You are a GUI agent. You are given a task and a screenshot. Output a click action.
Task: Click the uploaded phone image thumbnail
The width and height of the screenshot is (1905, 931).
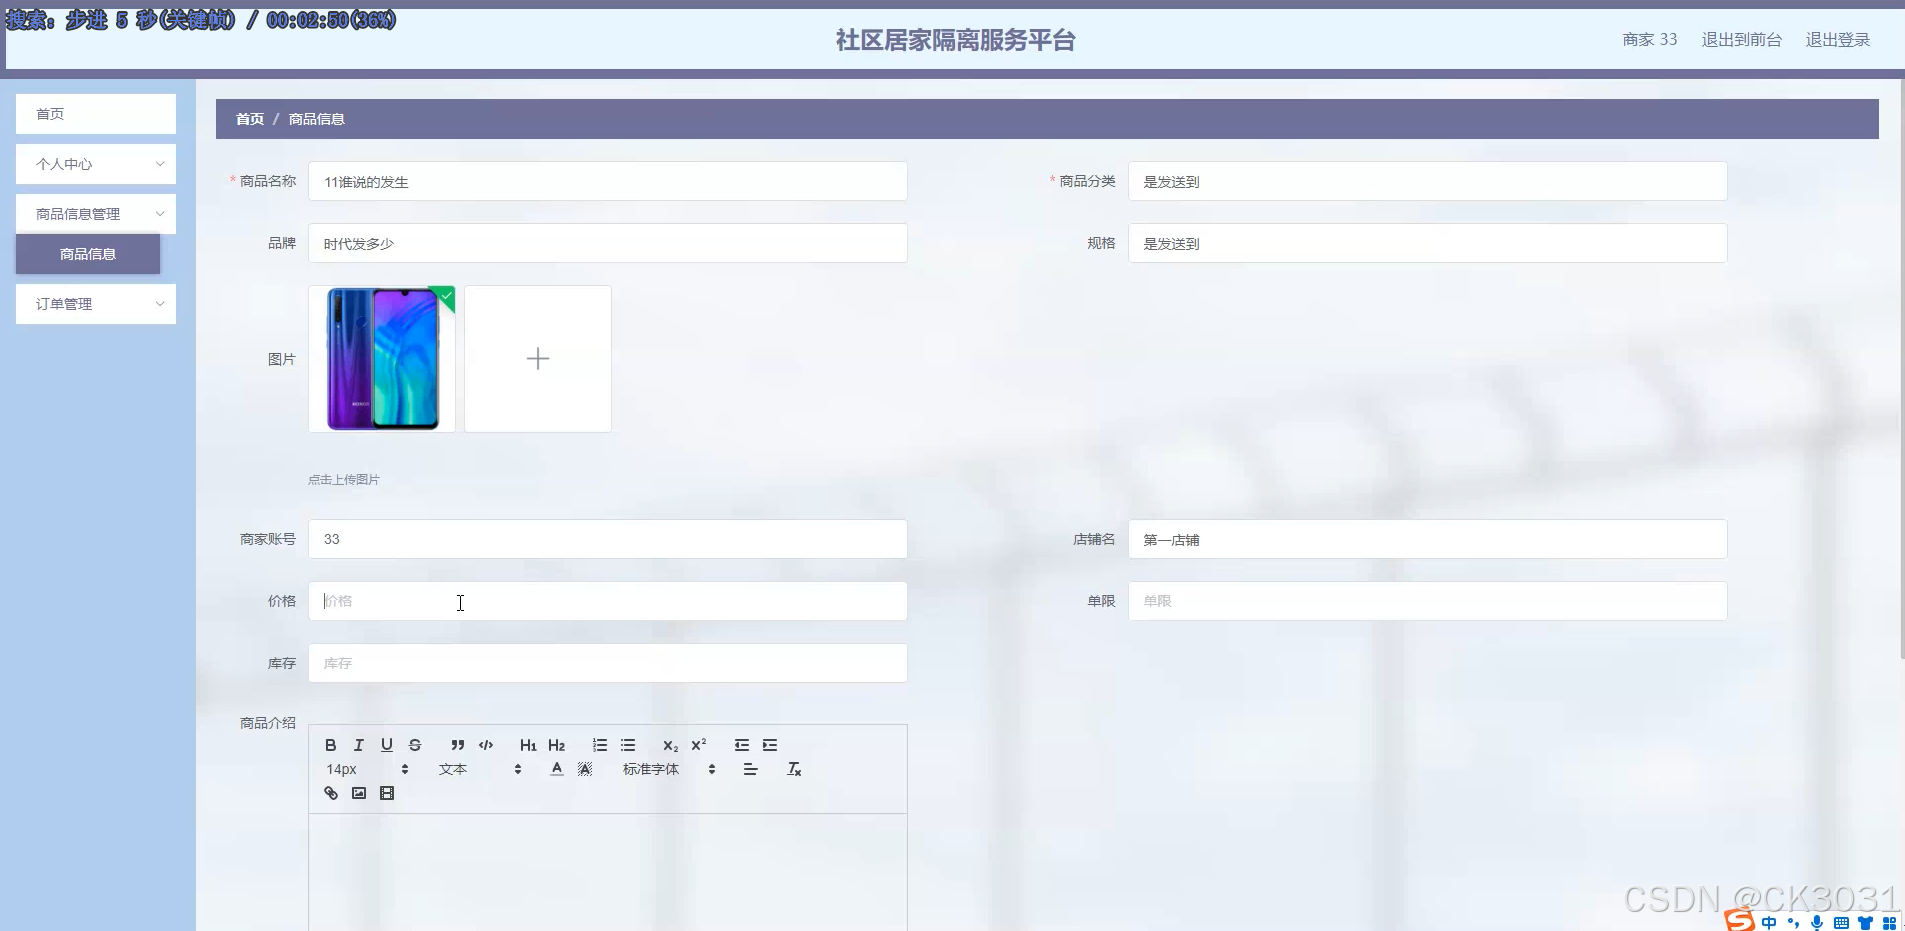[x=382, y=359]
